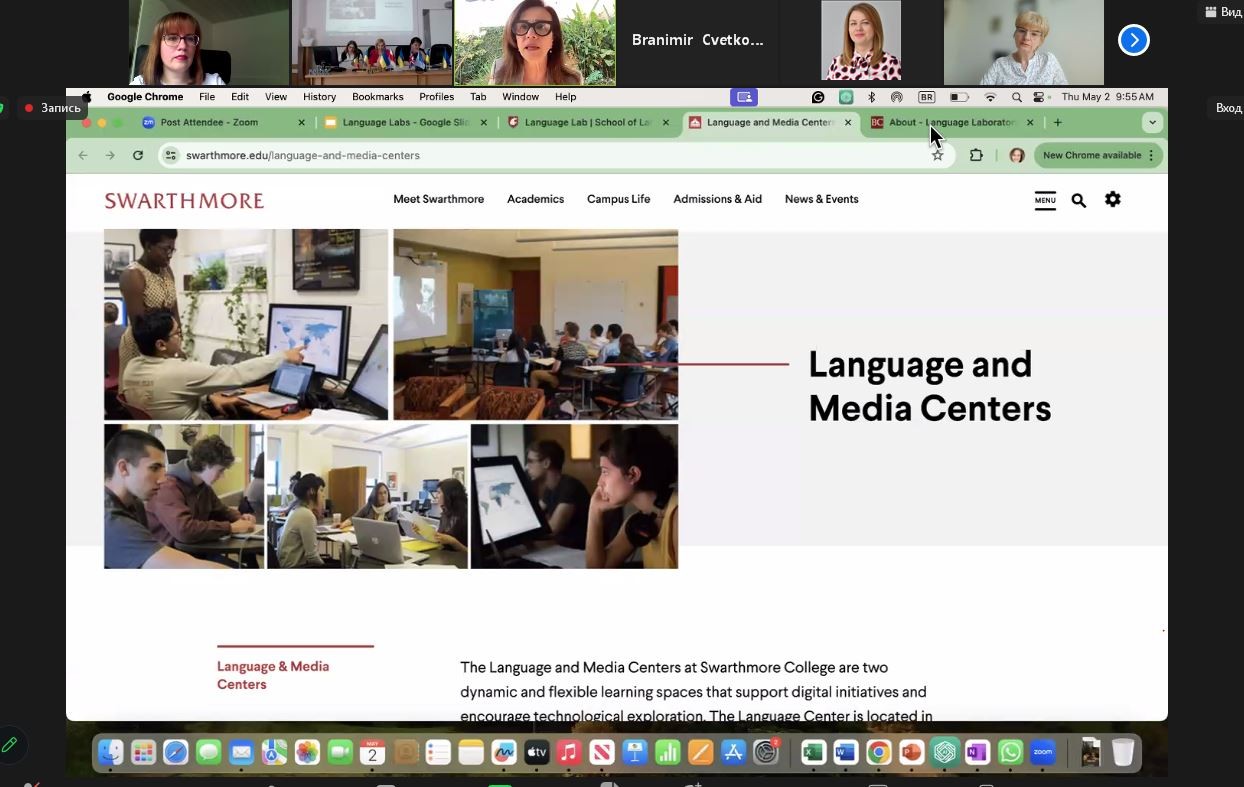1244x787 pixels.
Task: Click the search magnifier icon on Swarthmore site
Action: [1078, 200]
